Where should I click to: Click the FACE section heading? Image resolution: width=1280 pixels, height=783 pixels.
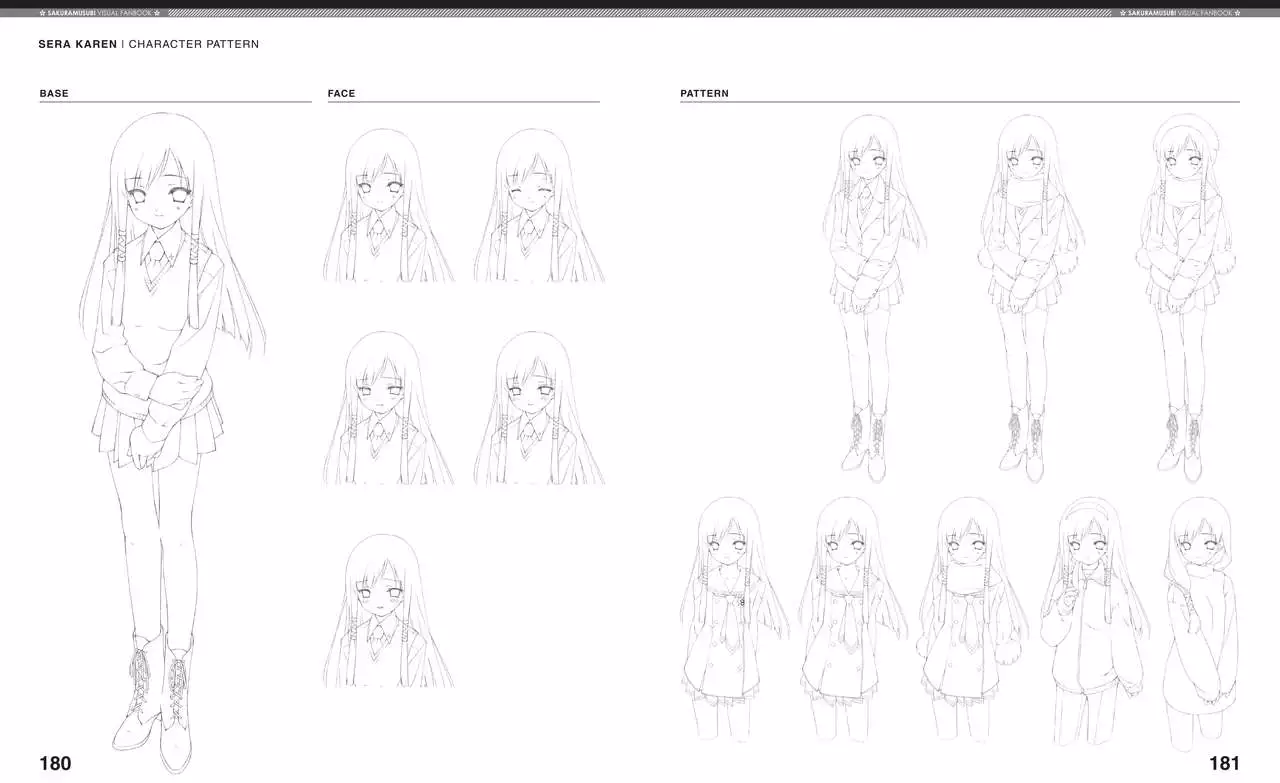tap(341, 94)
